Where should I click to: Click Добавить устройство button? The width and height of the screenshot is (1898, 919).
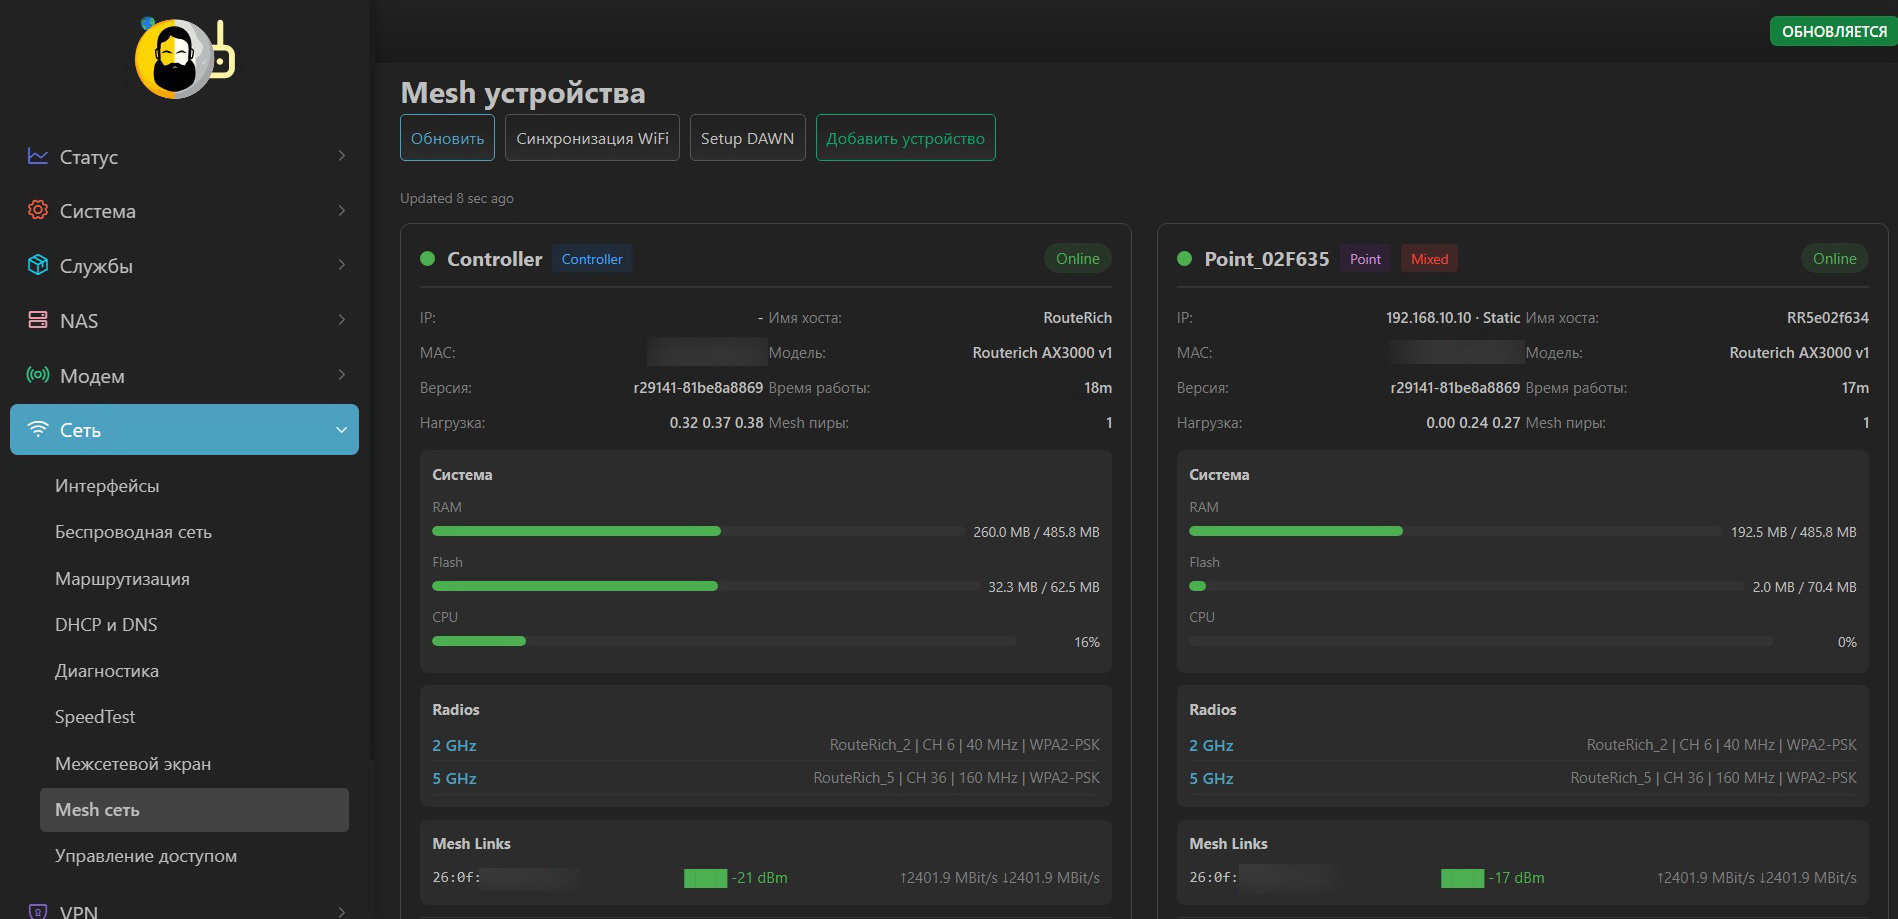pos(905,138)
